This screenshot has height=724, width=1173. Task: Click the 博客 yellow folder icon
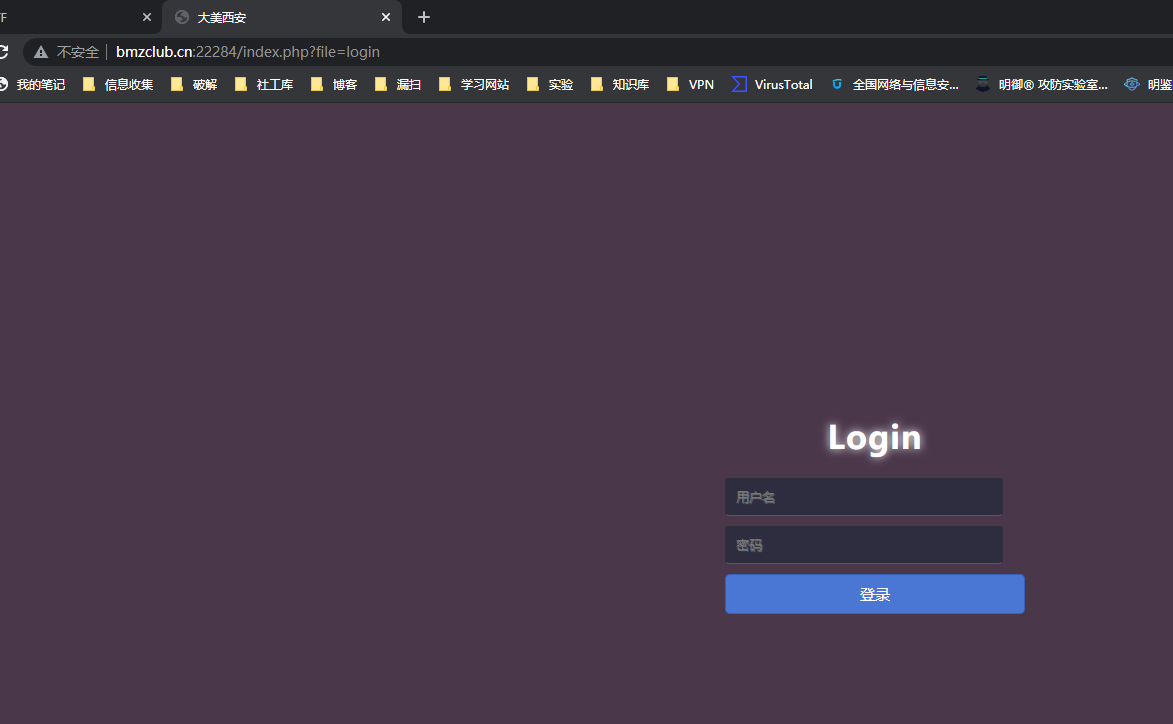pos(317,85)
